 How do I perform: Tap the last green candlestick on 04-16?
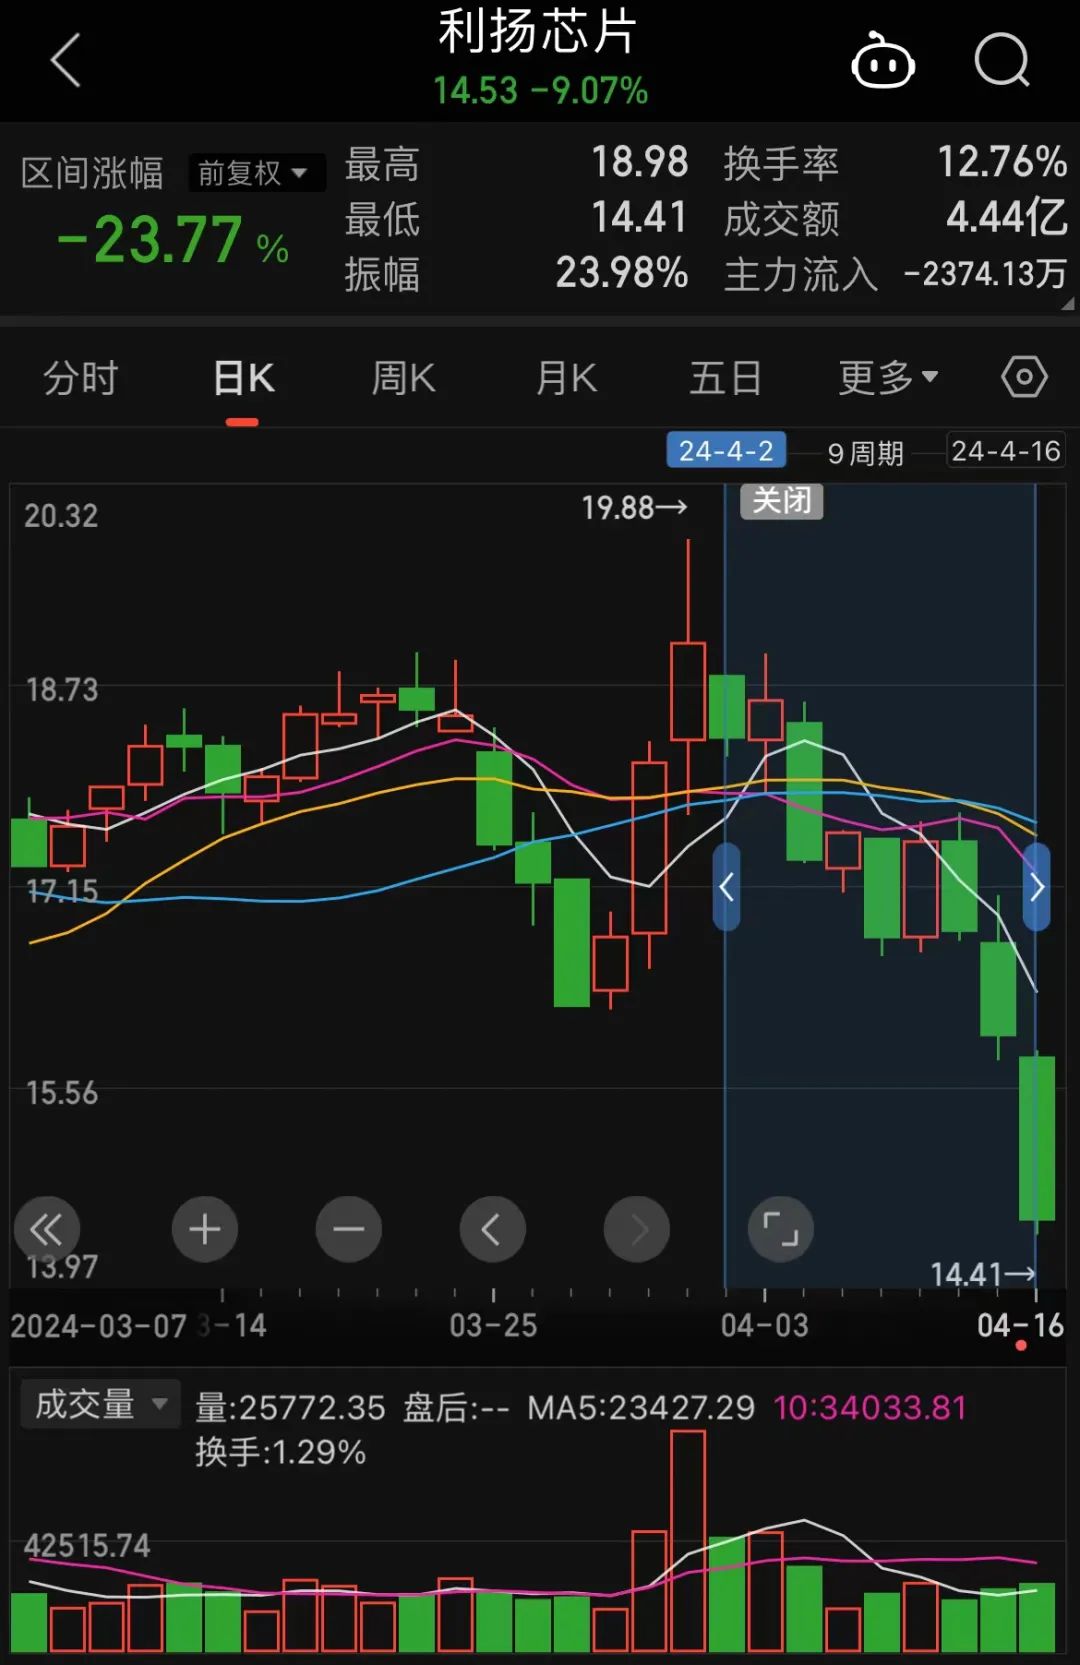click(x=1037, y=1138)
